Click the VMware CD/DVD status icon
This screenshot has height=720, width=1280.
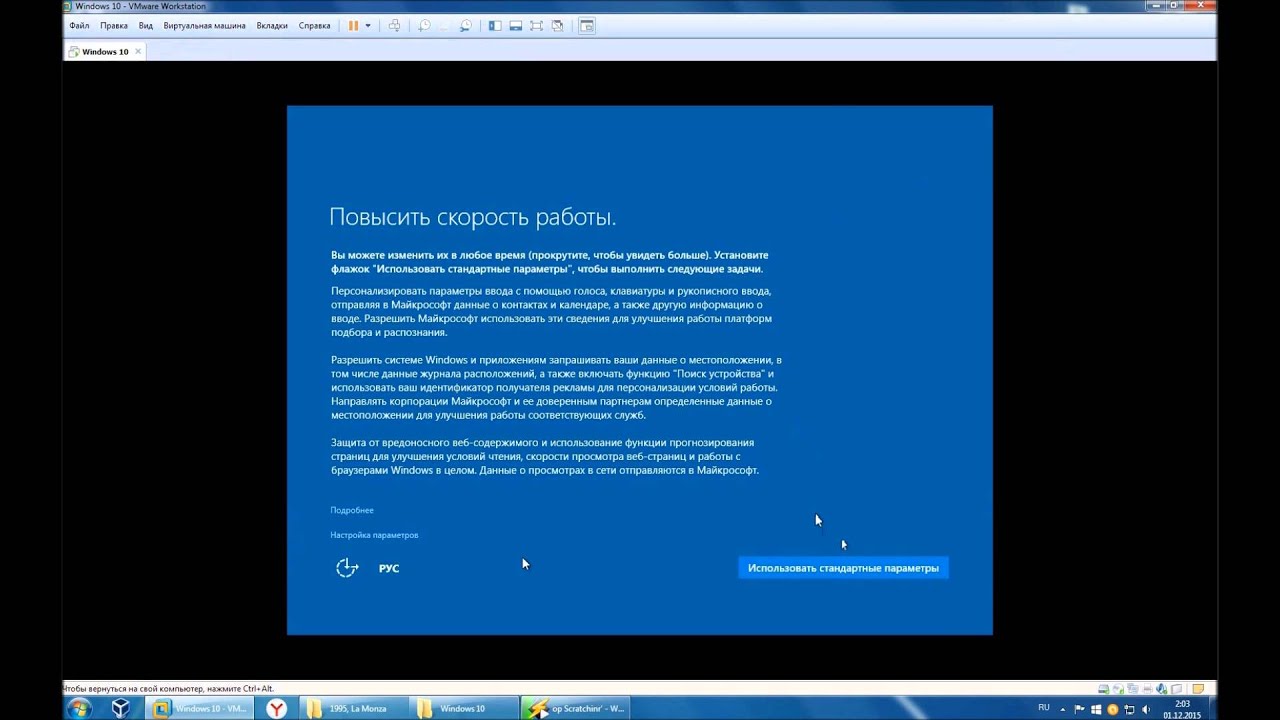point(1118,689)
